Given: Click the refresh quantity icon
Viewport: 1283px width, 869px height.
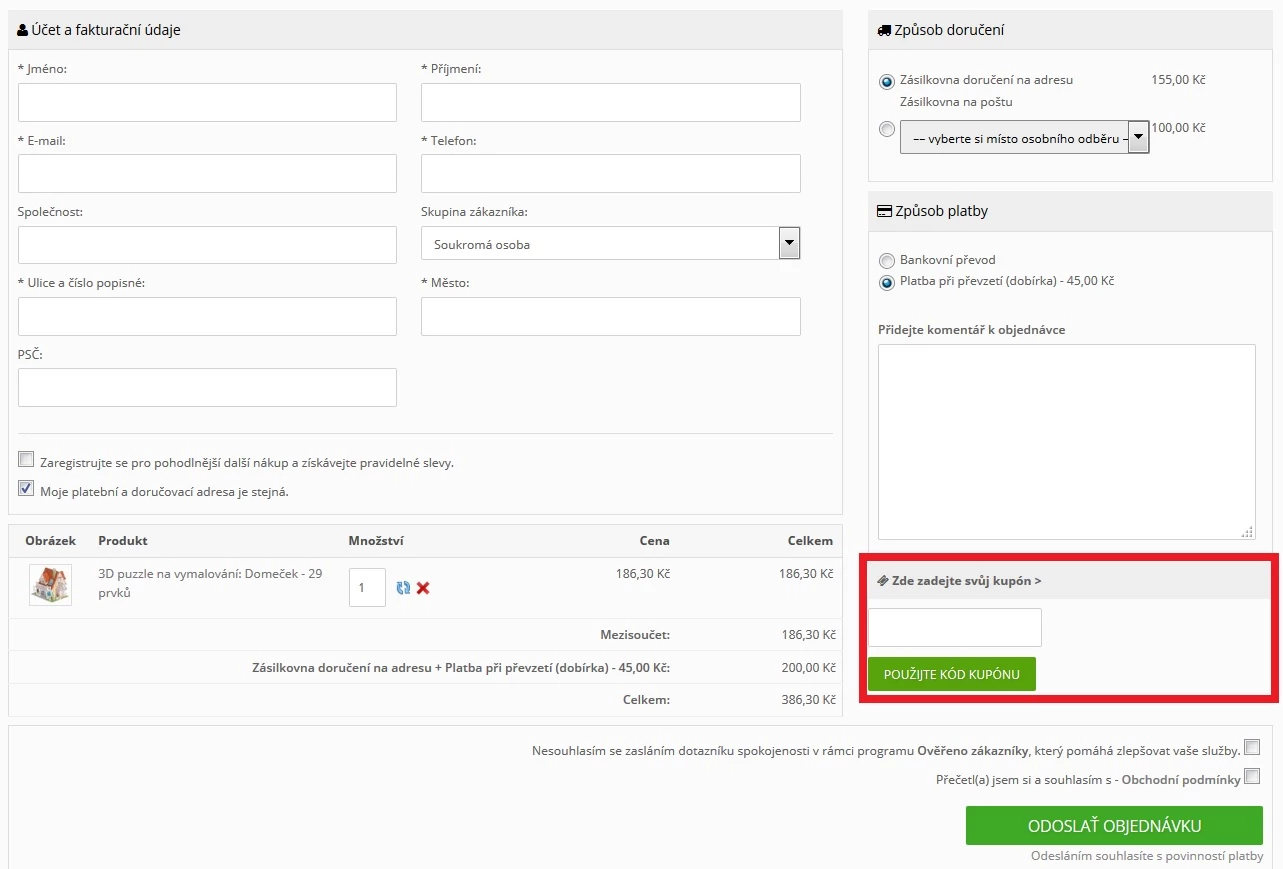Looking at the screenshot, I should click(x=403, y=588).
